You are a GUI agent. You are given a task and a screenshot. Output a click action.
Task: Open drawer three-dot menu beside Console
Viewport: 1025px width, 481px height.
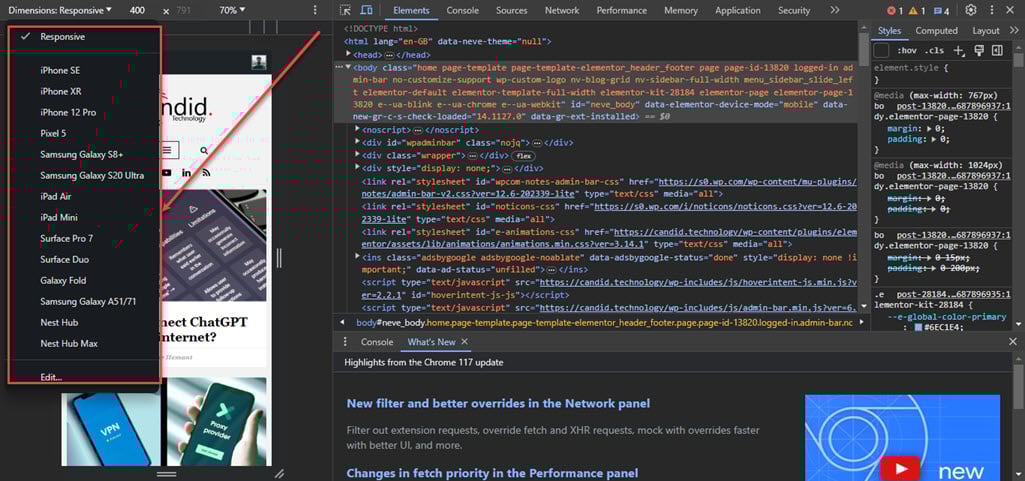346,342
